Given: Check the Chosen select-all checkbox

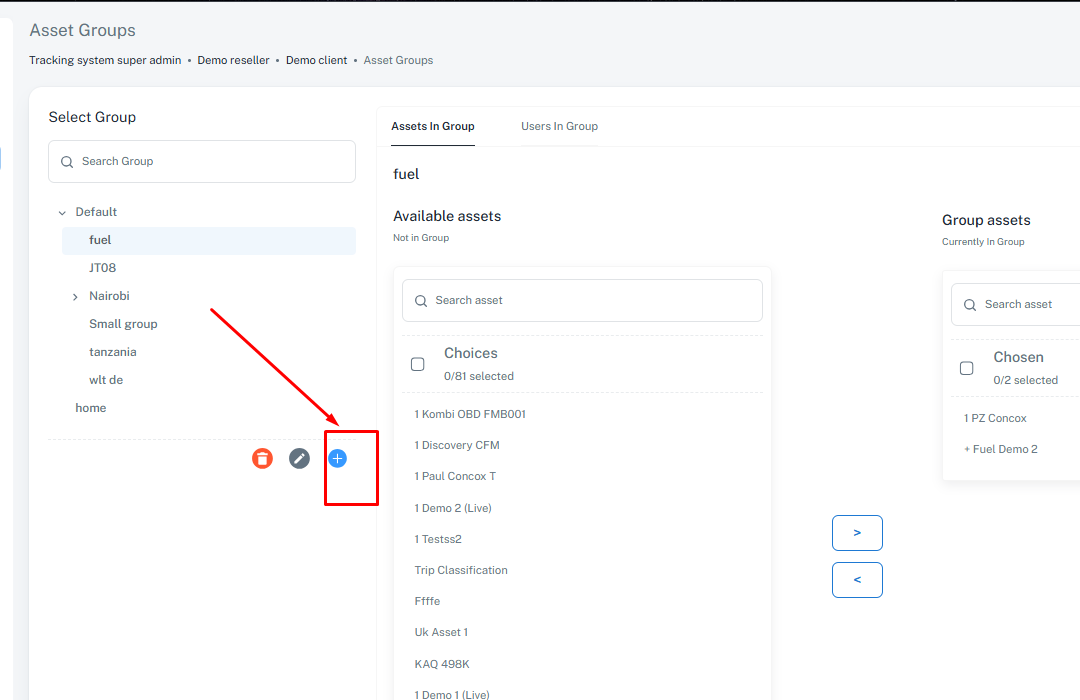Looking at the screenshot, I should coord(967,368).
